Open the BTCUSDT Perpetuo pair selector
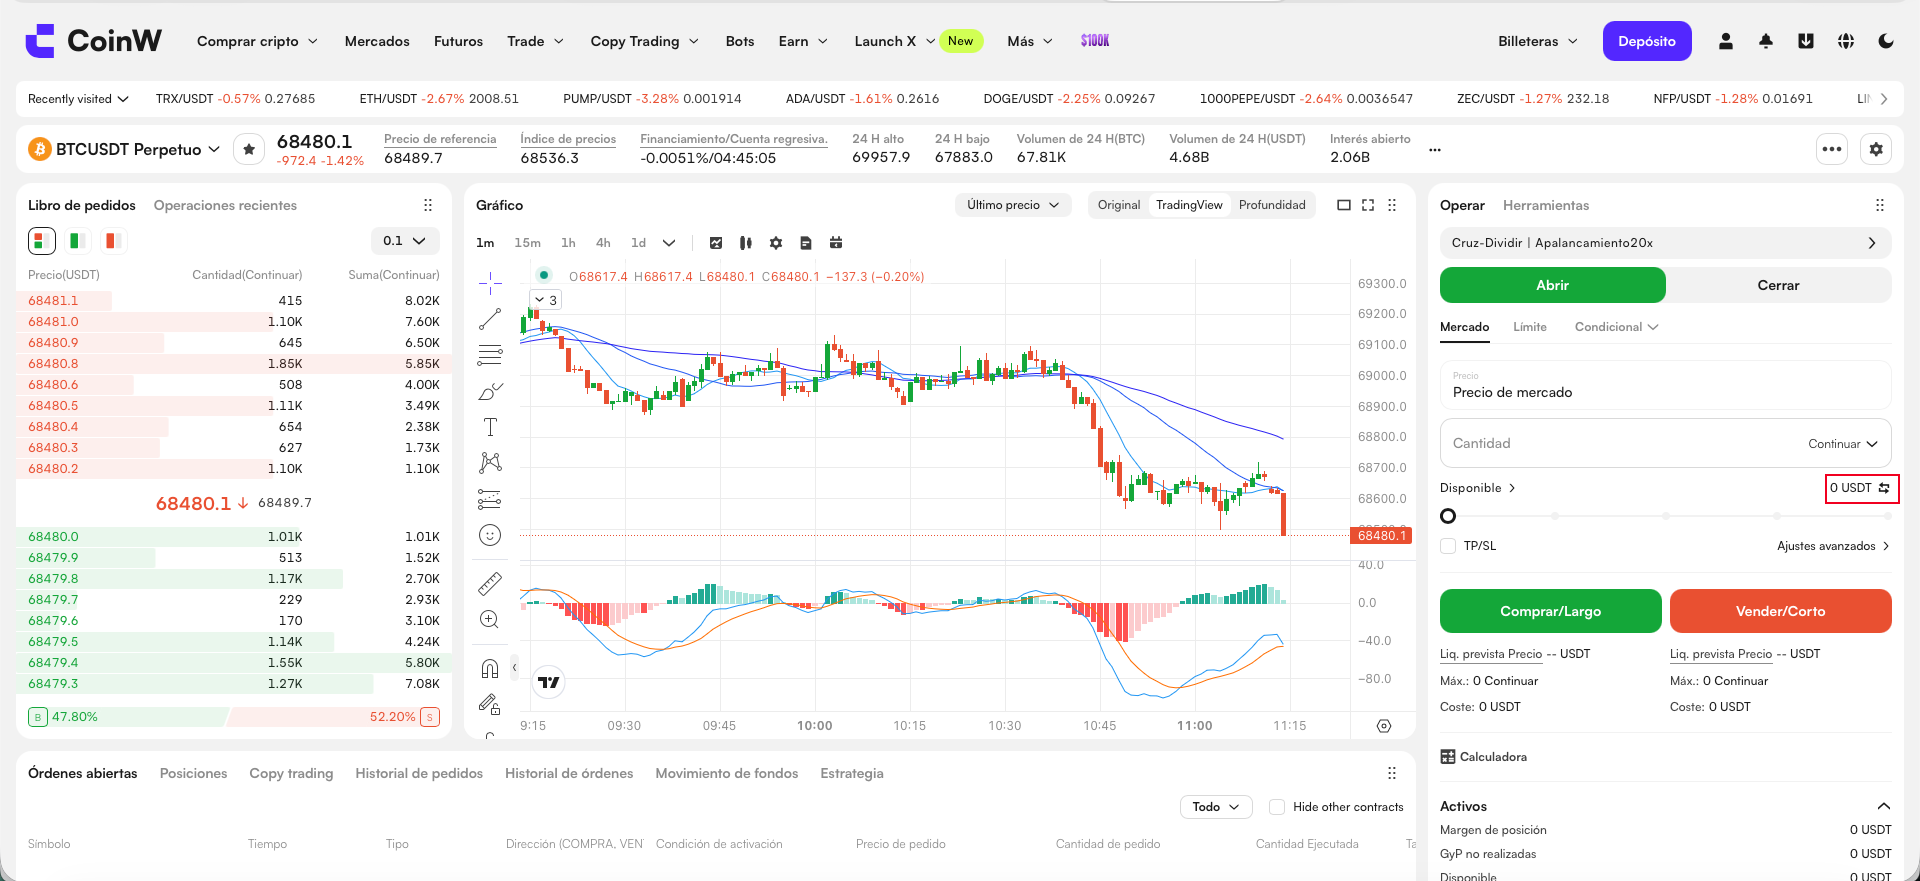Screen dimensions: 1920x881 (x=125, y=149)
